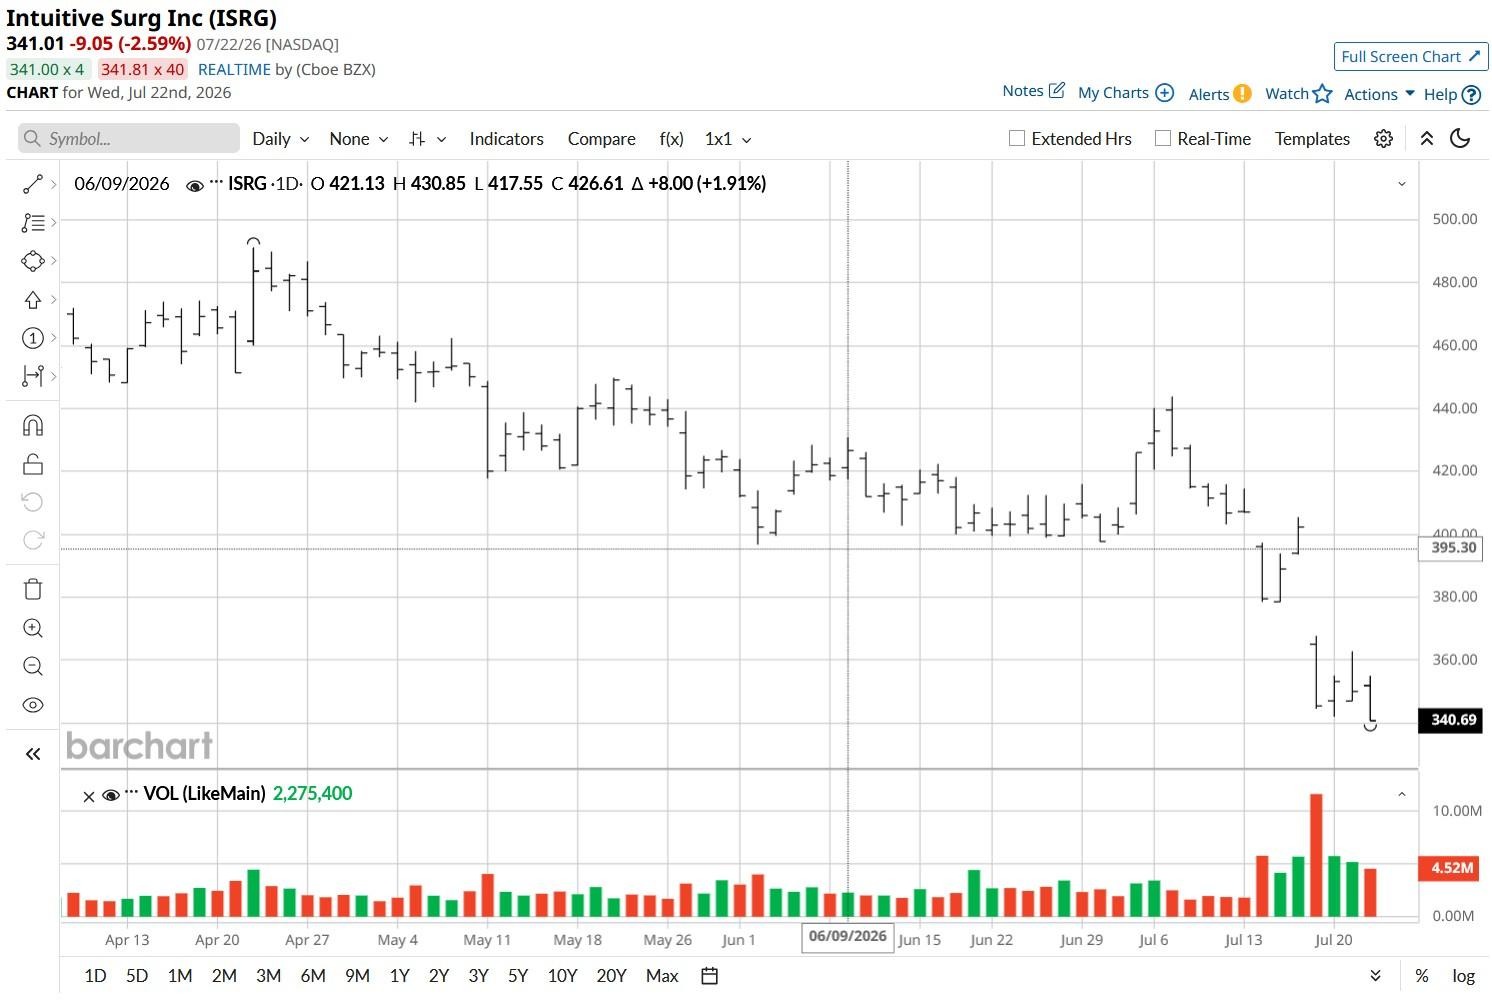This screenshot has width=1492, height=1003.
Task: Open the Compare menu
Action: [x=602, y=139]
